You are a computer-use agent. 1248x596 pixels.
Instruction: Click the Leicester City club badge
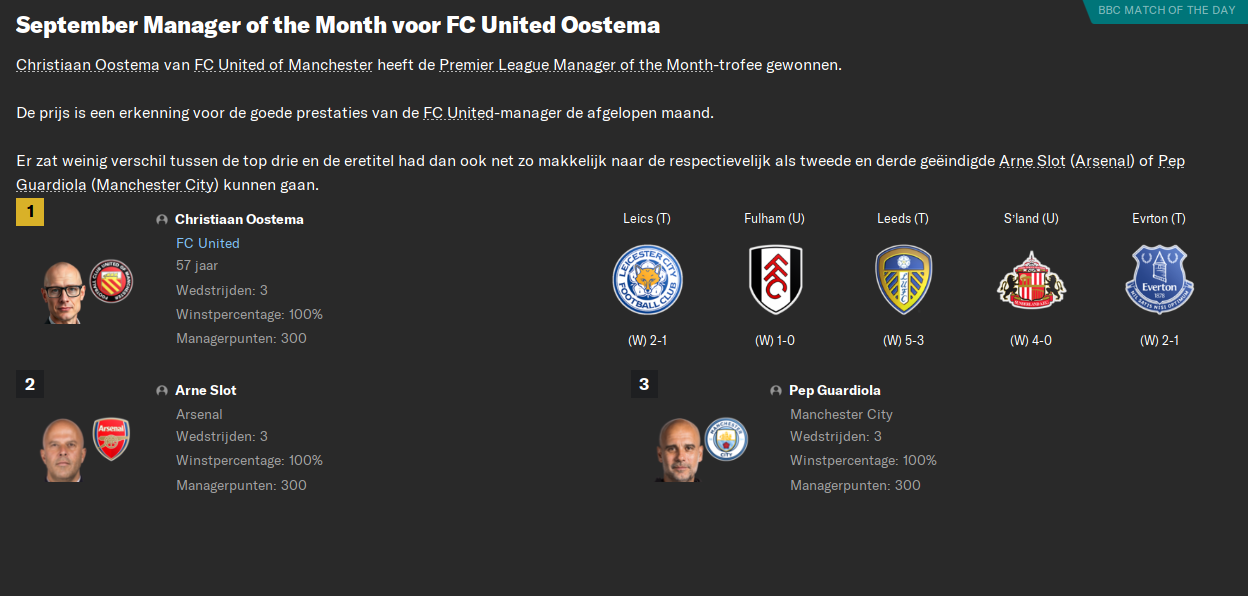647,279
